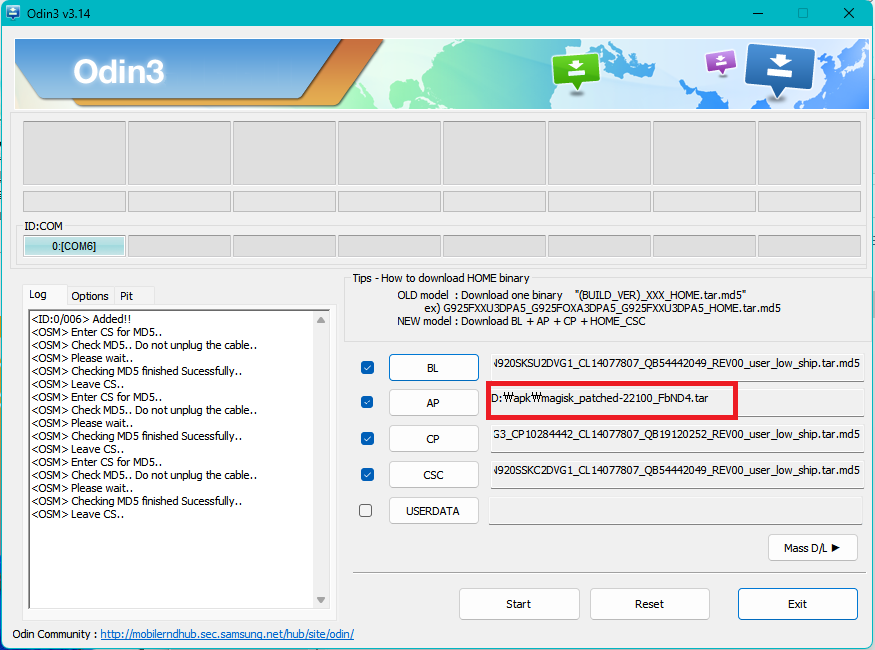Click the last '<OSM> Leave CS..' log line
This screenshot has height=650, width=875.
point(78,514)
